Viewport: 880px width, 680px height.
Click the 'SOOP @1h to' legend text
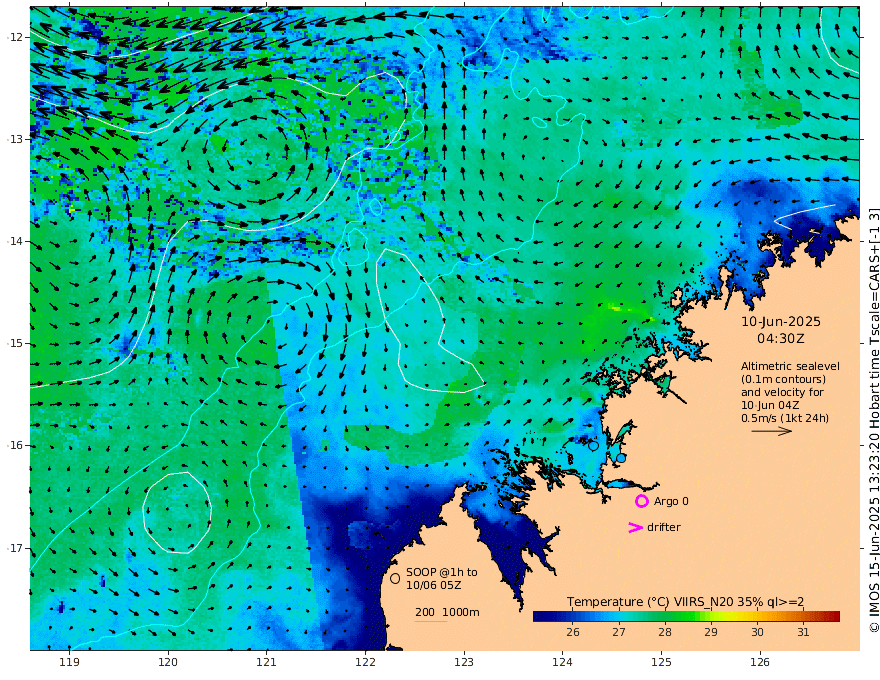point(442,572)
